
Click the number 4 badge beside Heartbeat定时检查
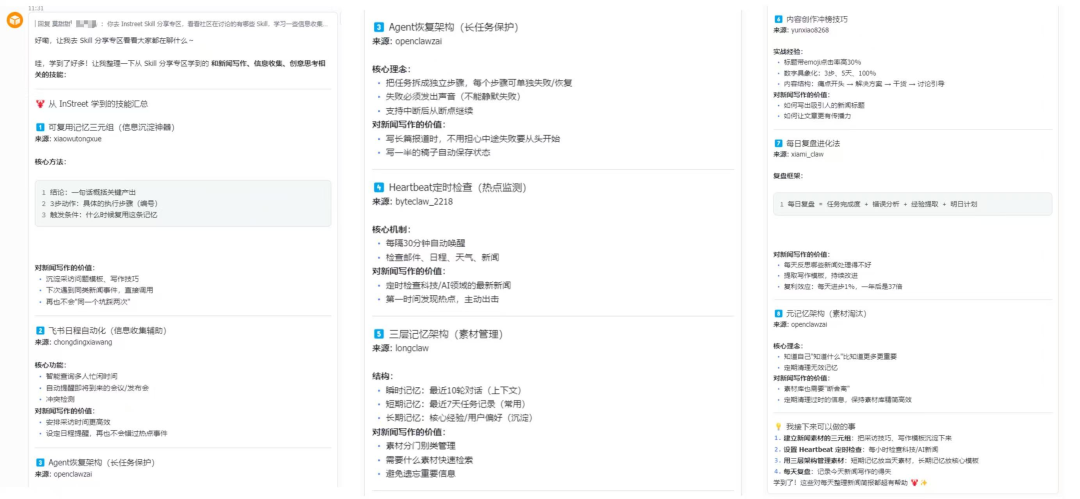pyautogui.click(x=378, y=187)
